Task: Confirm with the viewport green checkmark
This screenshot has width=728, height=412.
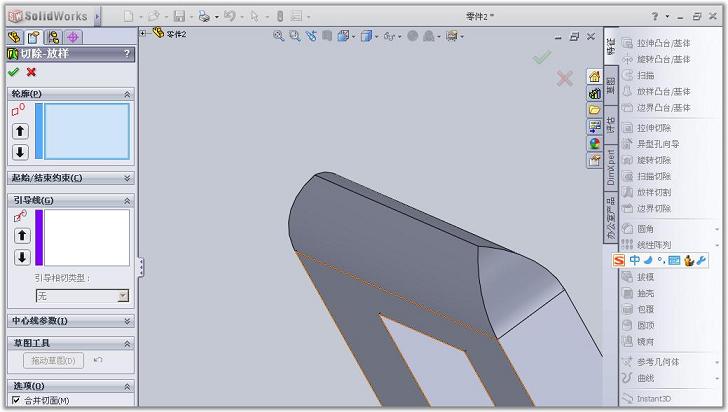Action: [x=542, y=57]
